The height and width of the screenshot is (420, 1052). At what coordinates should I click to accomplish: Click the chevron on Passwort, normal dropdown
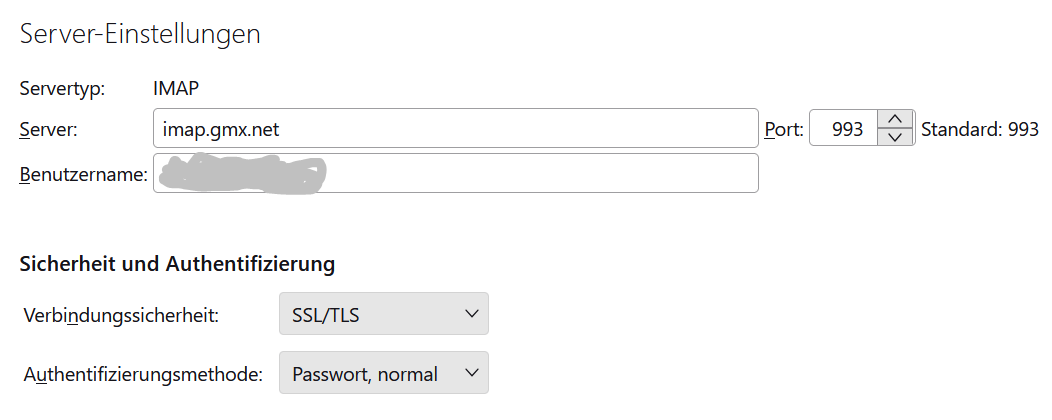(x=472, y=374)
